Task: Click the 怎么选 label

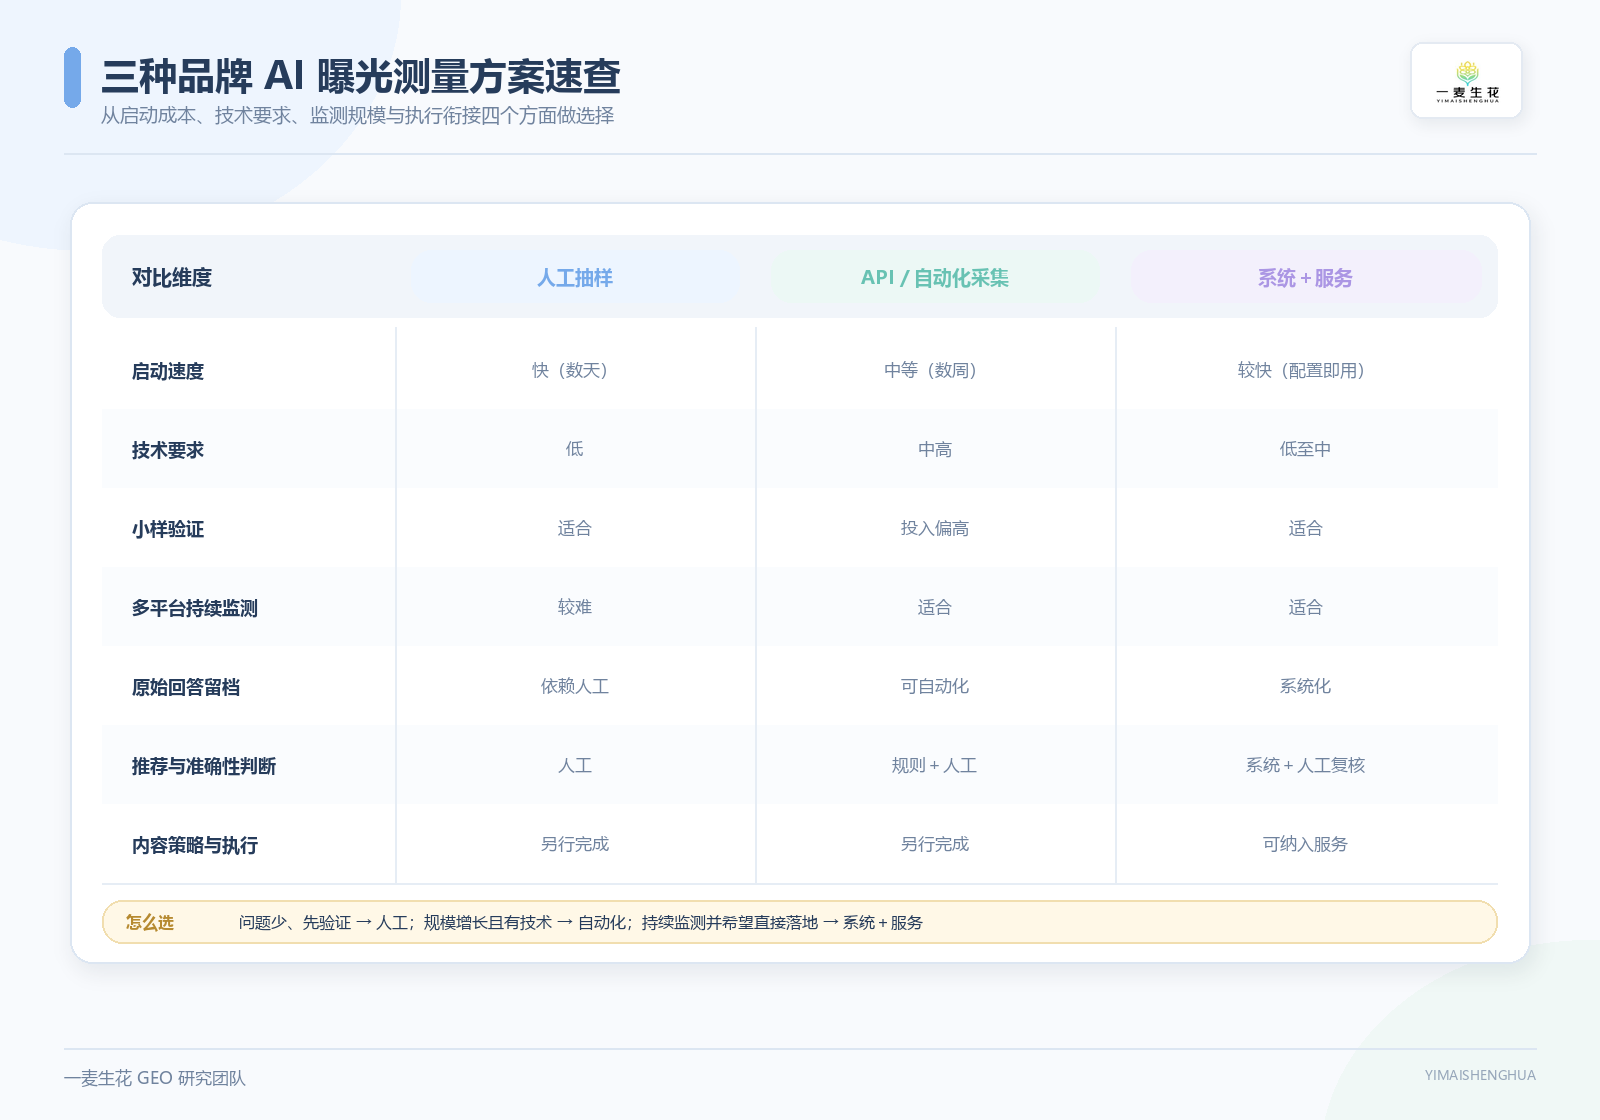Action: pyautogui.click(x=150, y=922)
